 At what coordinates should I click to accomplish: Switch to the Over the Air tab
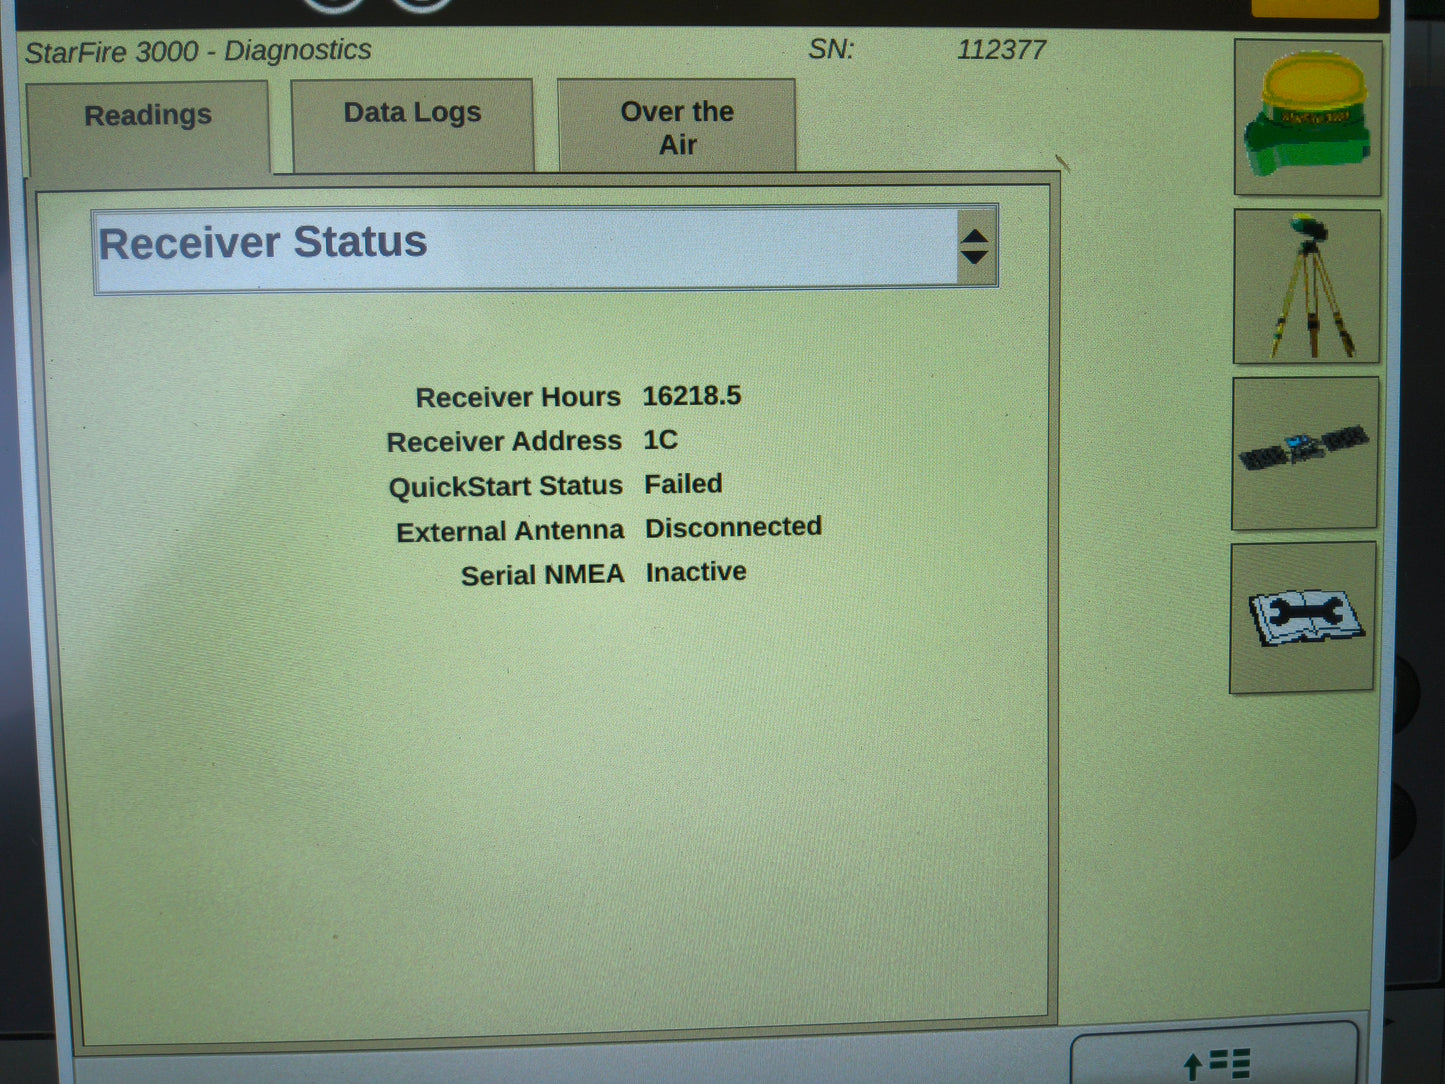(677, 126)
